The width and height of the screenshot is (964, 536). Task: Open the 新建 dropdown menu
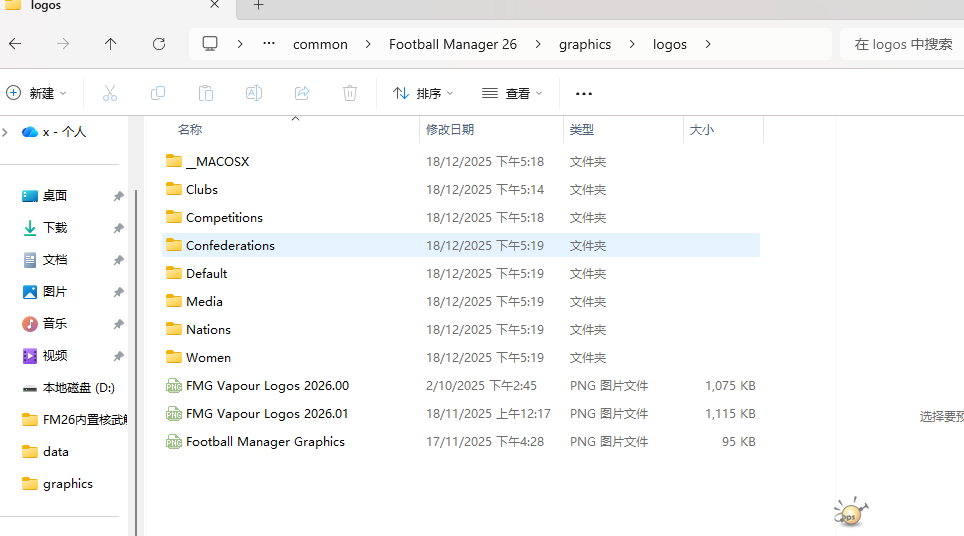37,93
